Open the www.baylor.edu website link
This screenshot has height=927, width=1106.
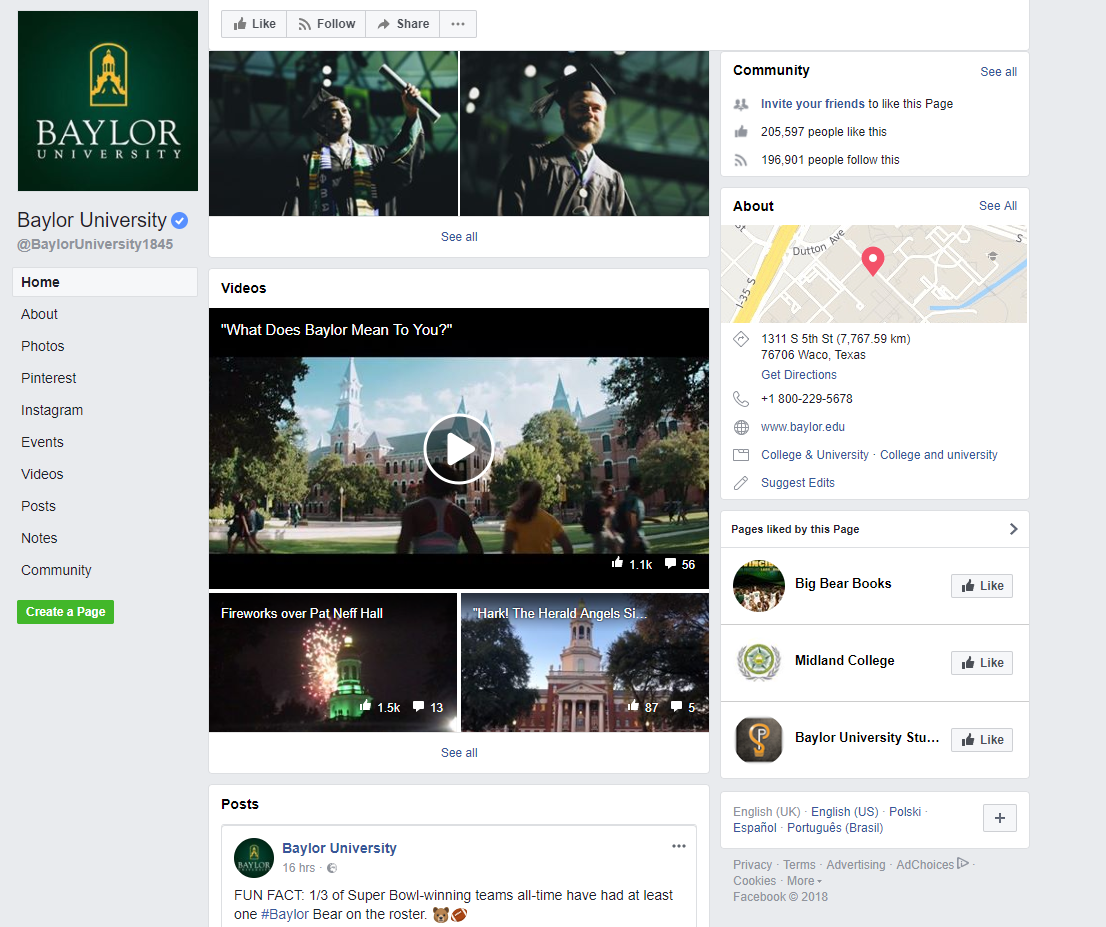pos(803,427)
